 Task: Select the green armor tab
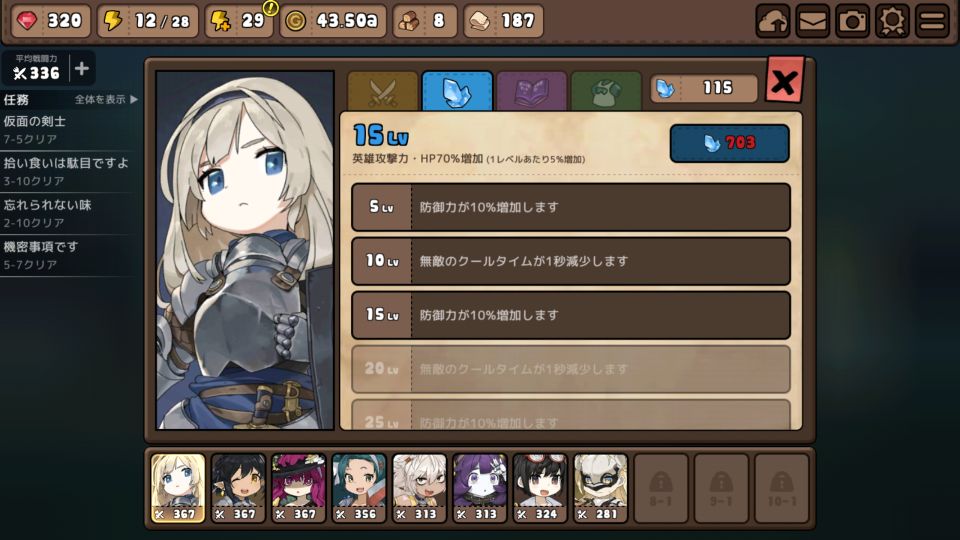(606, 92)
